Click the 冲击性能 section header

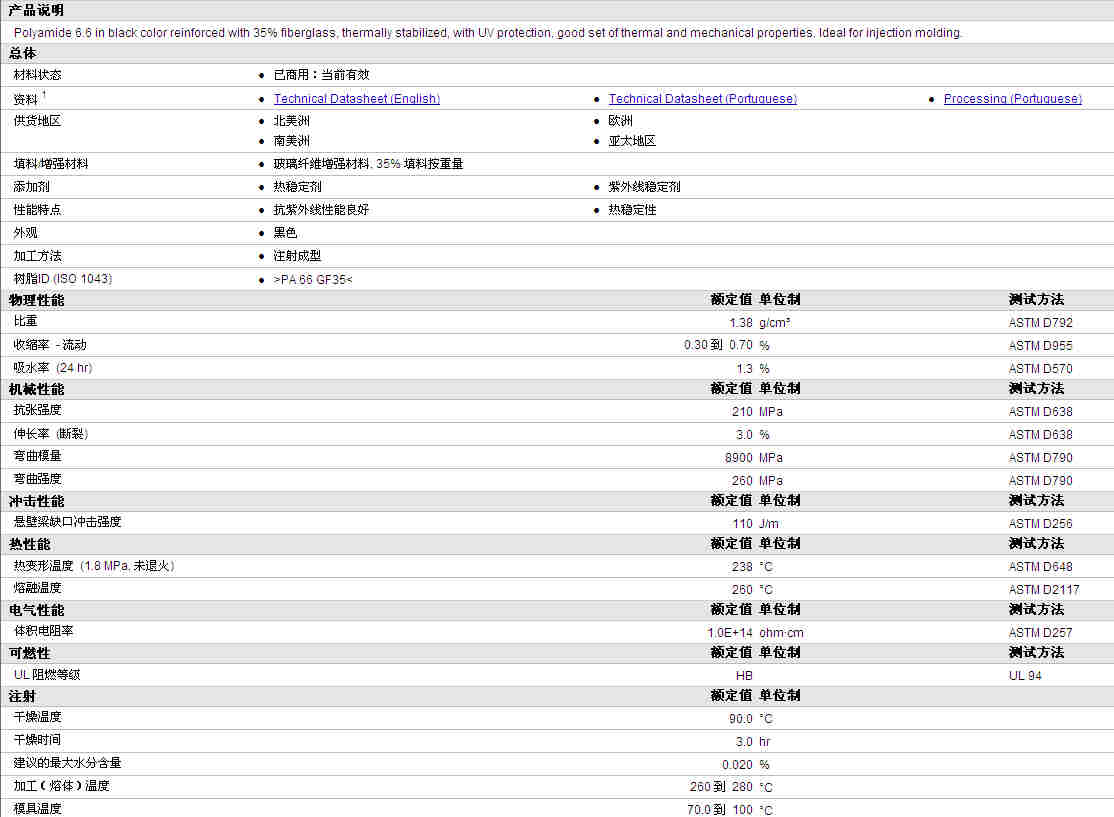pos(36,502)
